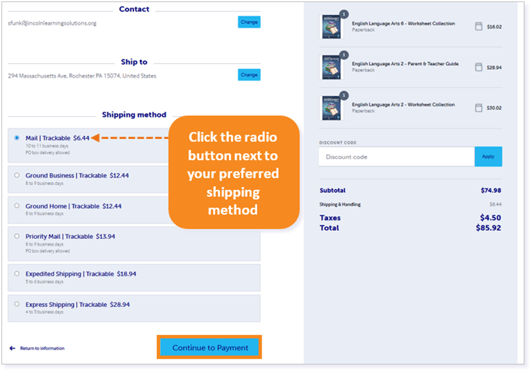This screenshot has width=530, height=370.
Task: Apply the discount code
Action: [x=488, y=156]
